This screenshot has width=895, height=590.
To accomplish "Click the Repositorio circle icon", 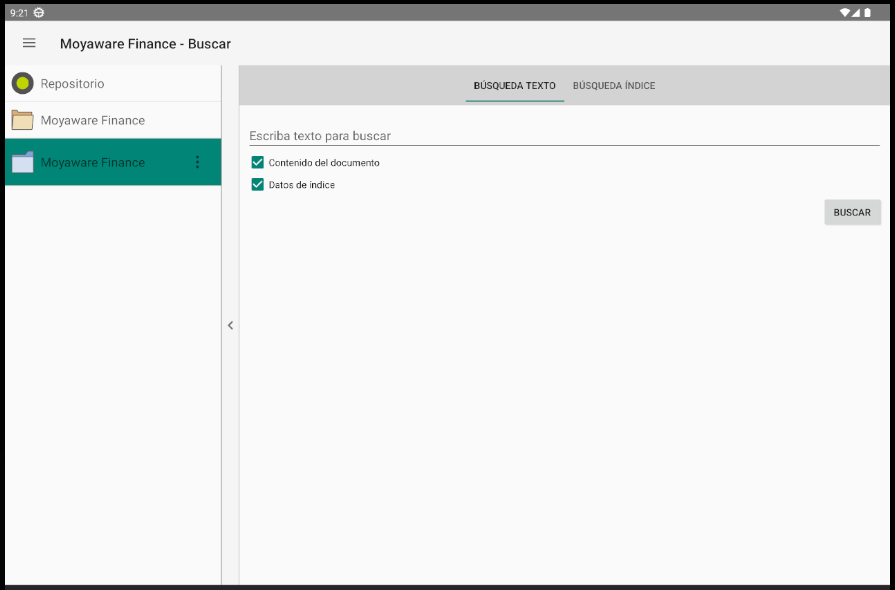I will [23, 83].
